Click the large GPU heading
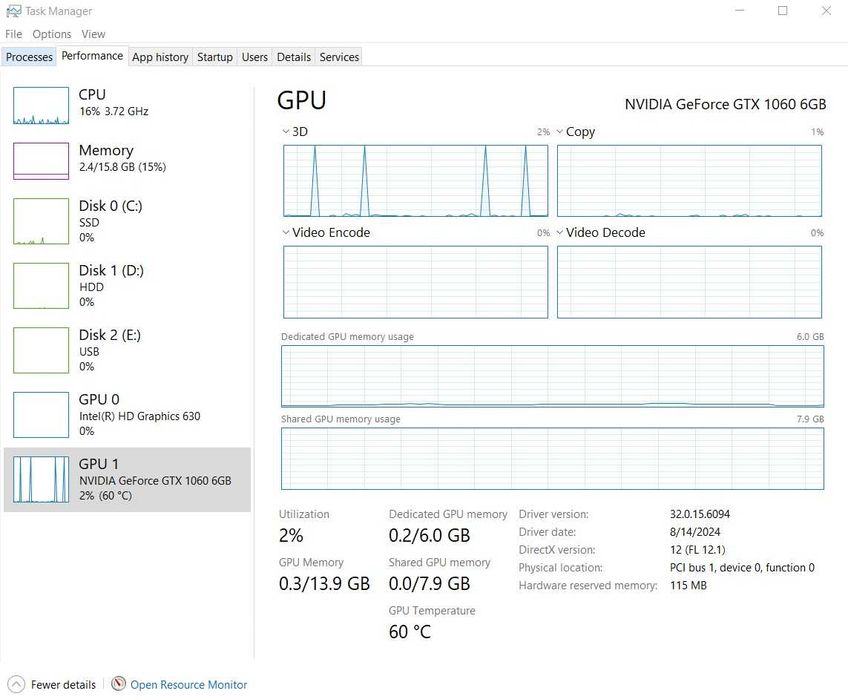The height and width of the screenshot is (700, 848). (x=301, y=101)
